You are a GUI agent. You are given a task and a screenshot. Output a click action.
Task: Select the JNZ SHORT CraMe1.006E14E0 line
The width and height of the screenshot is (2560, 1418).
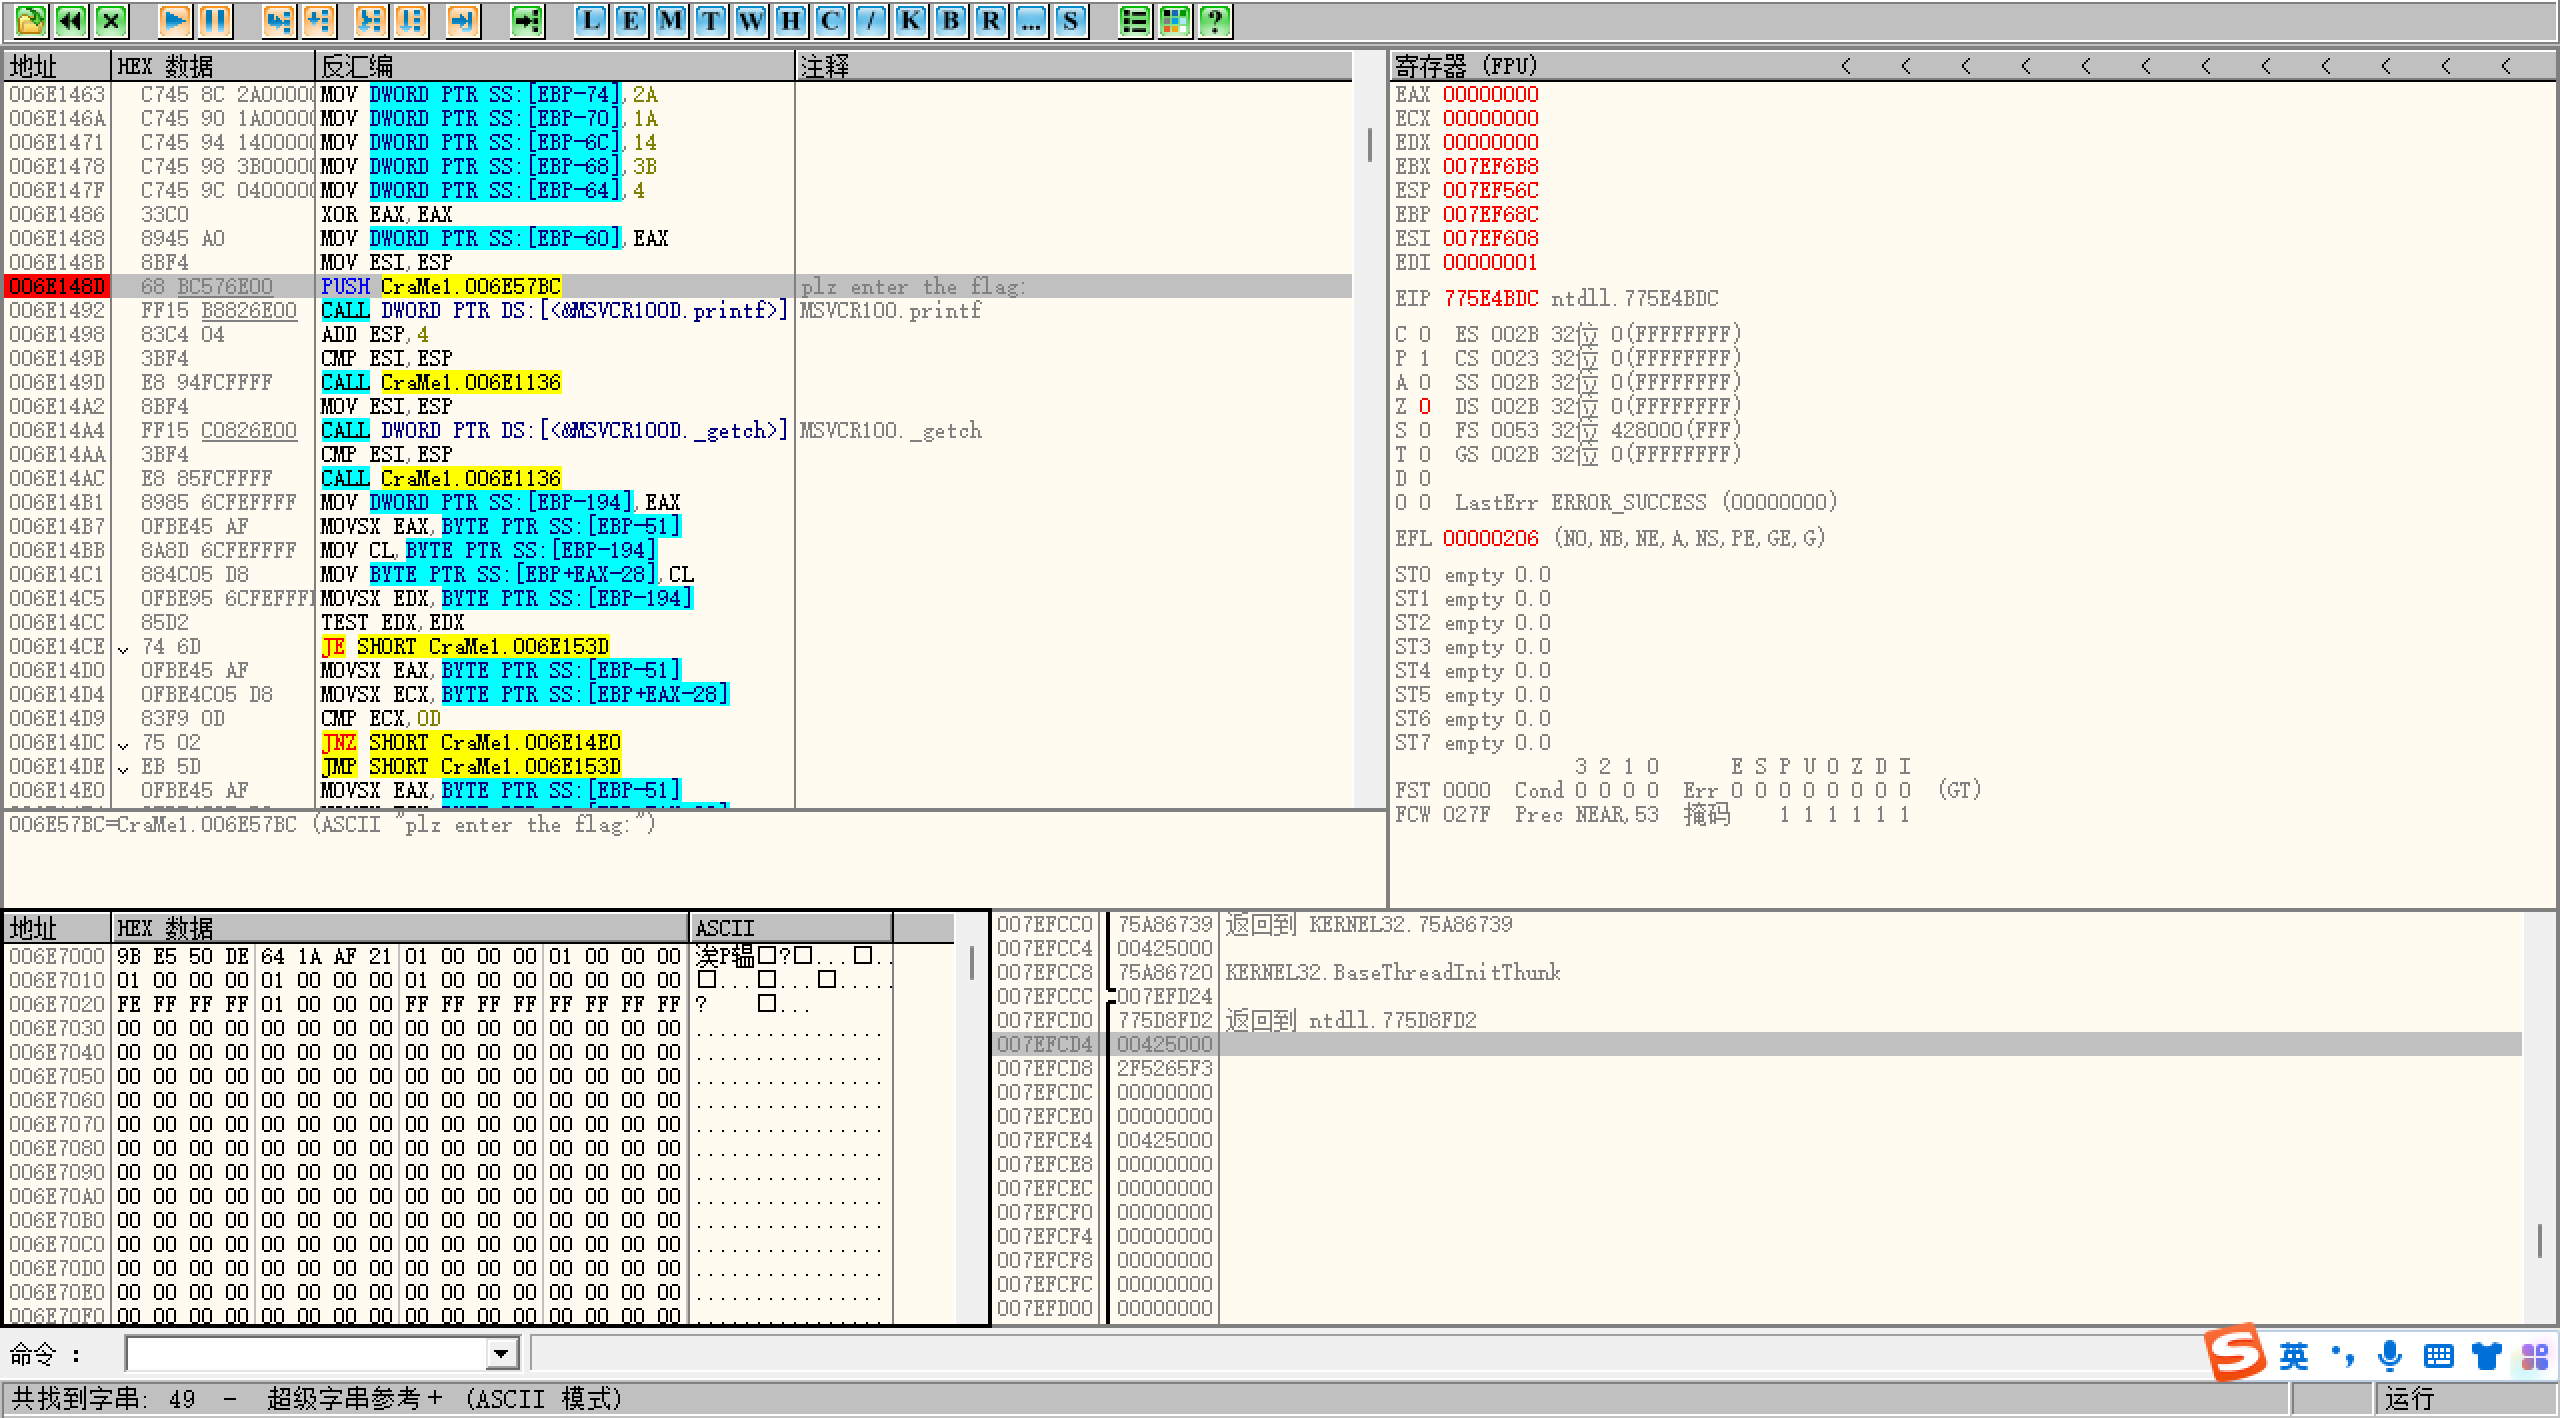point(677,742)
